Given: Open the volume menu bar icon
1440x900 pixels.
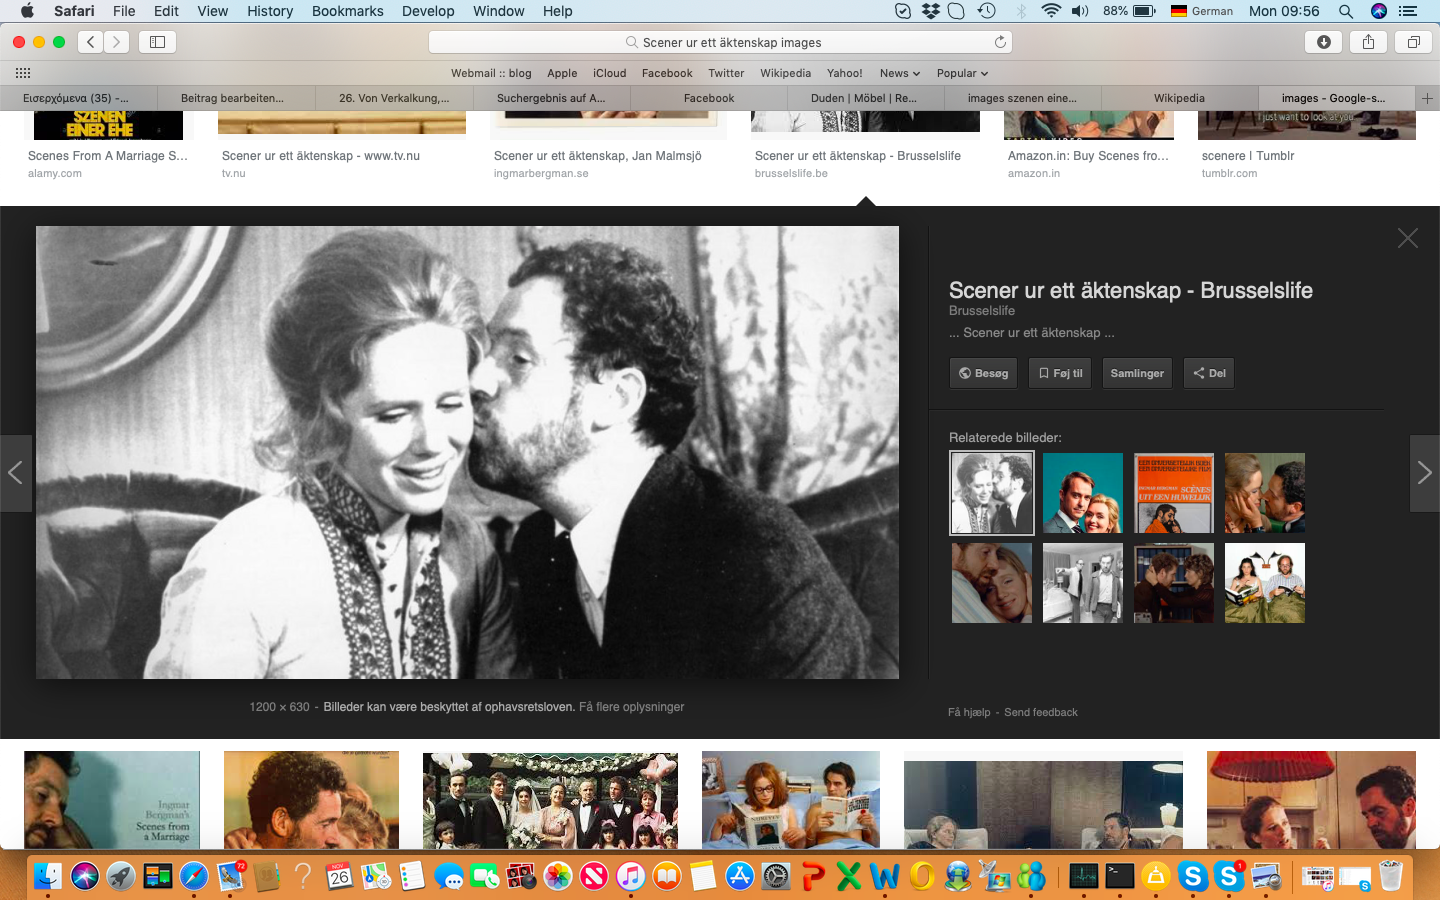Looking at the screenshot, I should point(1080,11).
